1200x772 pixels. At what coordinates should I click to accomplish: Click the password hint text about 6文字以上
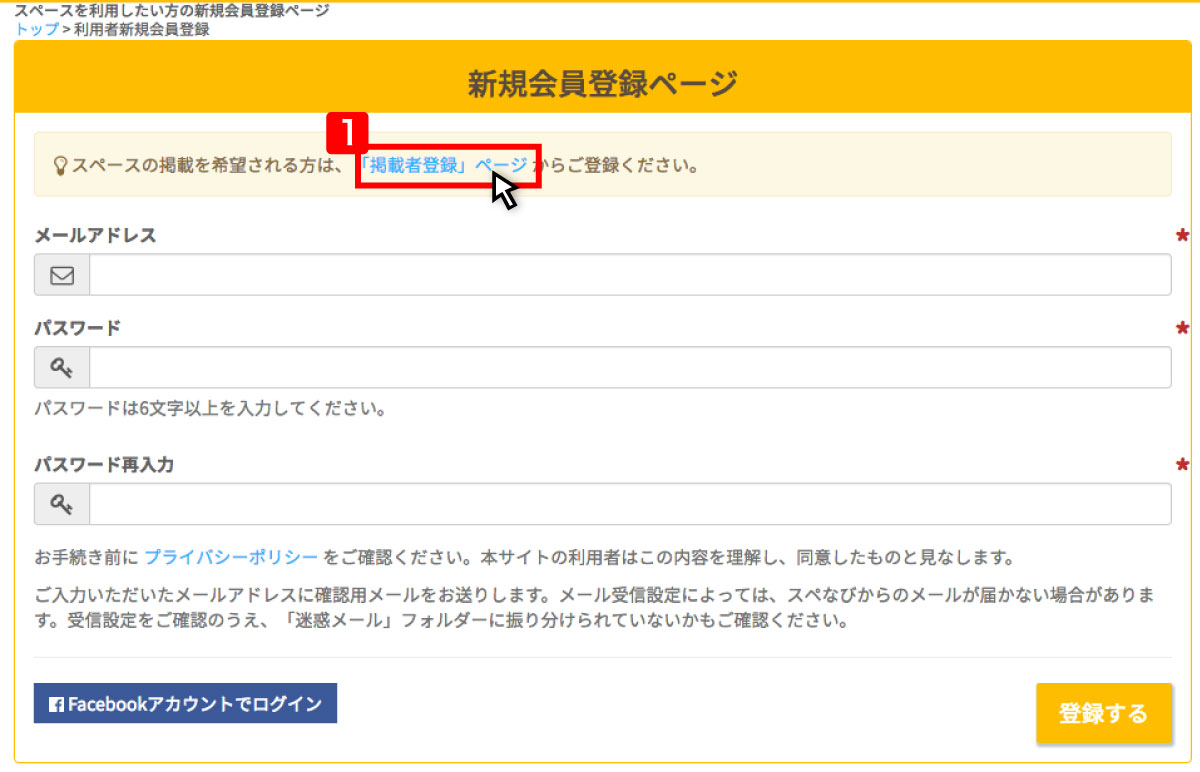pyautogui.click(x=210, y=409)
